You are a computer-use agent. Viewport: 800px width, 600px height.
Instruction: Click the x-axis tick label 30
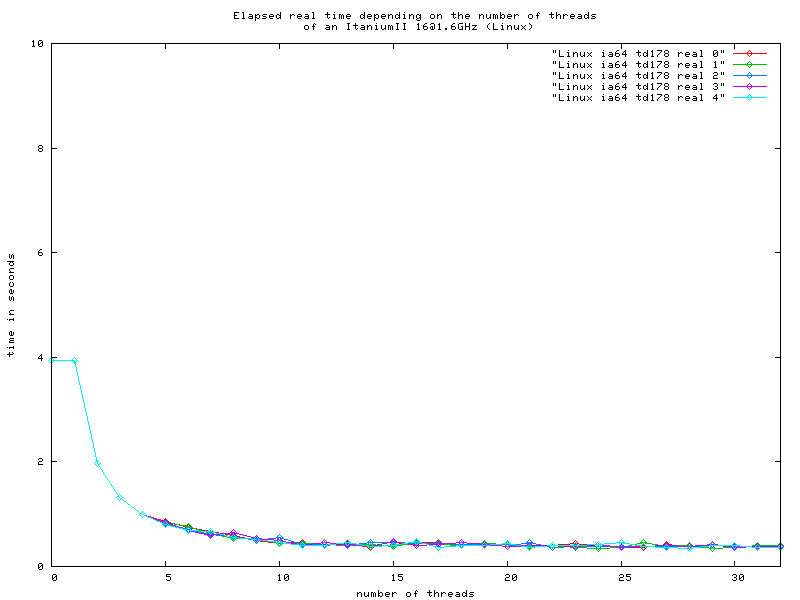[x=735, y=578]
